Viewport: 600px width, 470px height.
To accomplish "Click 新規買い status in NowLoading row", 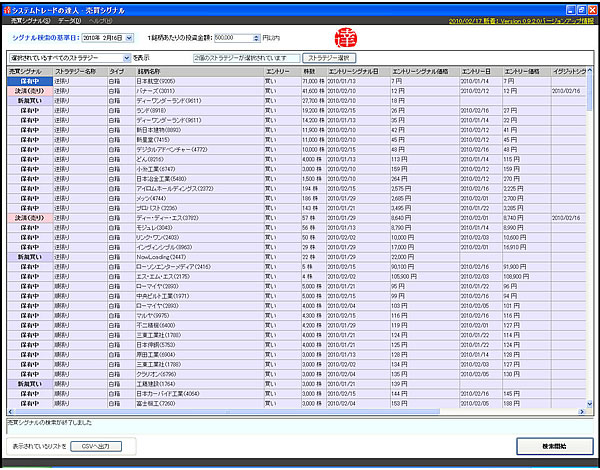I will tap(30, 257).
